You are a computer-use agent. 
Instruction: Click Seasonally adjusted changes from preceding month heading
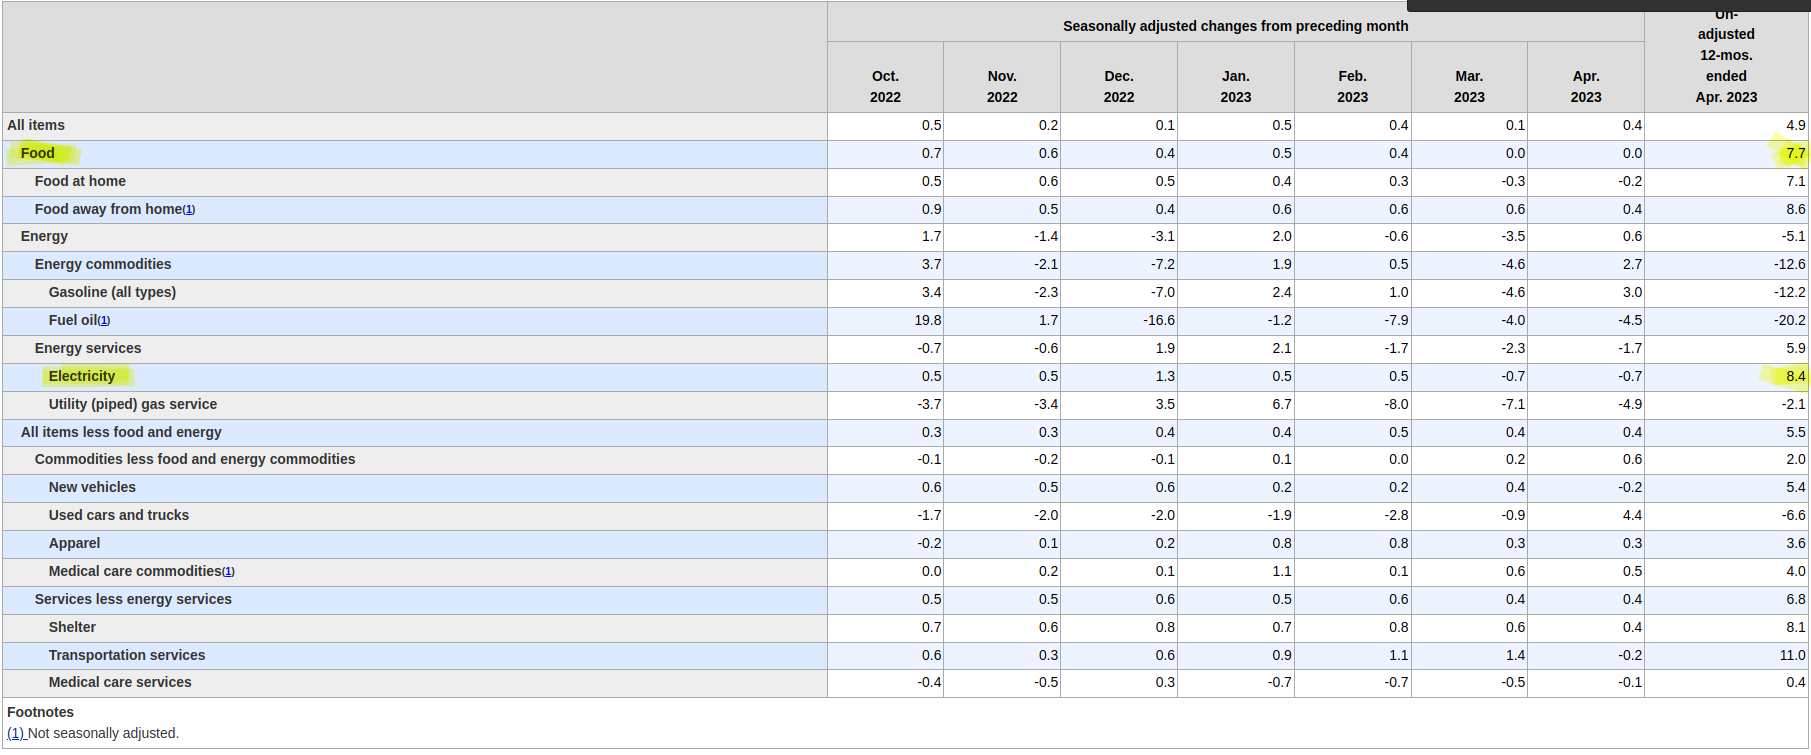pos(1235,26)
